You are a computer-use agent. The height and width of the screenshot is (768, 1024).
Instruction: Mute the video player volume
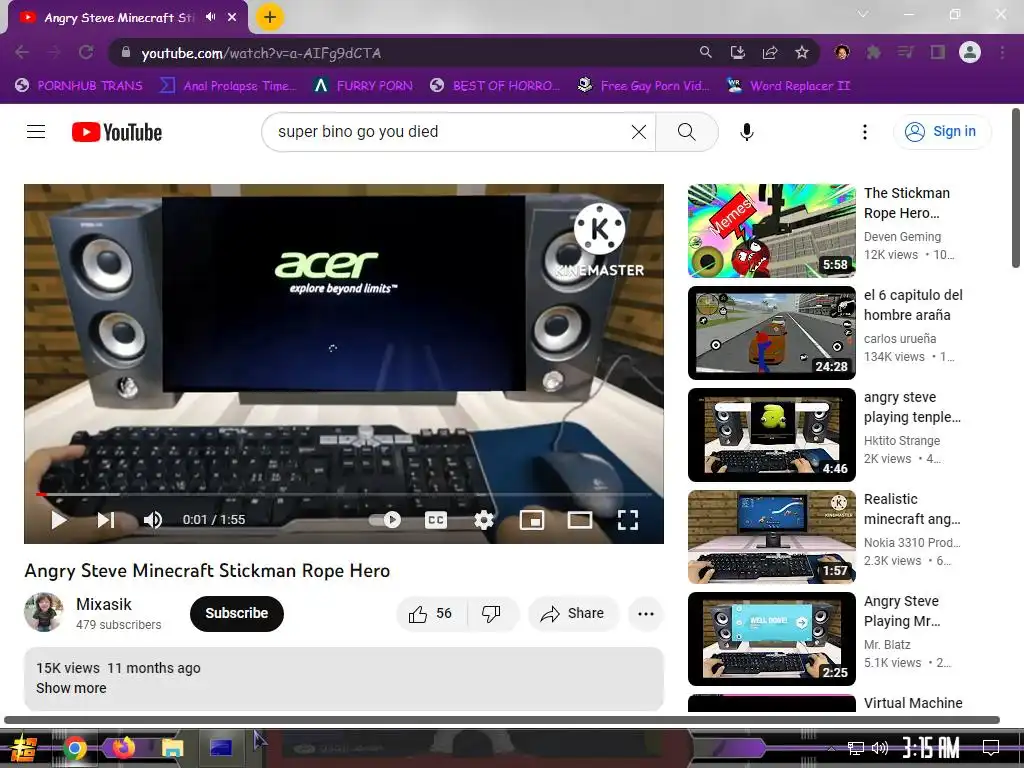coord(153,520)
